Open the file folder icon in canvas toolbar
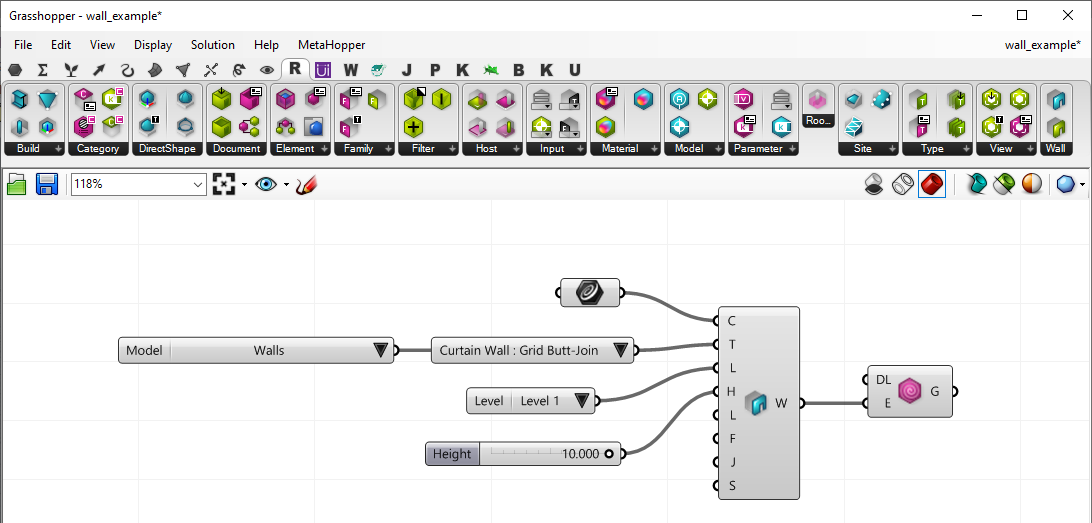This screenshot has width=1092, height=523. [x=17, y=185]
